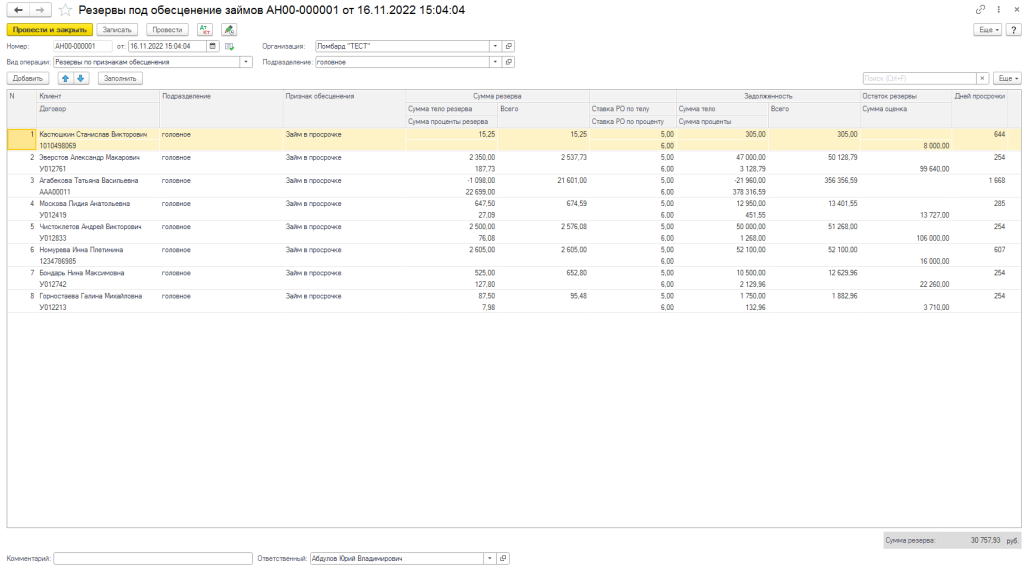
Task: Open help with question mark button
Action: click(x=1014, y=30)
